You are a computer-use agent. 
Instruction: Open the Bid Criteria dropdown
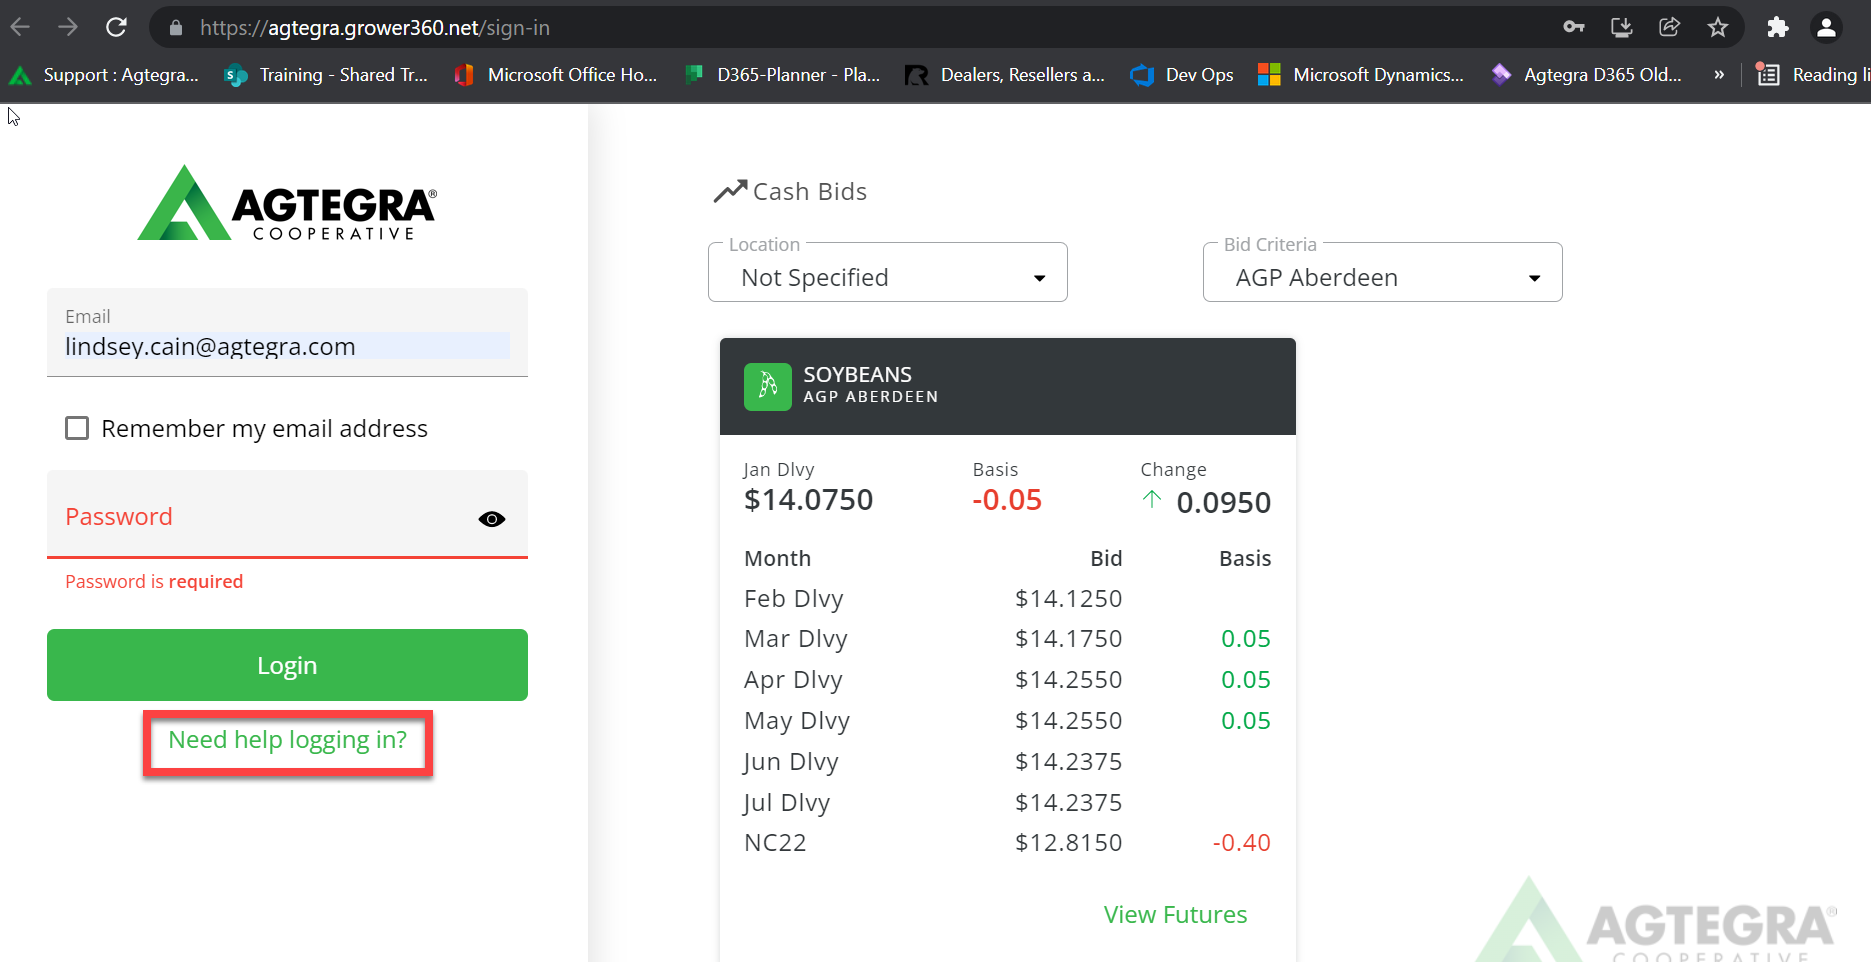pyautogui.click(x=1383, y=272)
